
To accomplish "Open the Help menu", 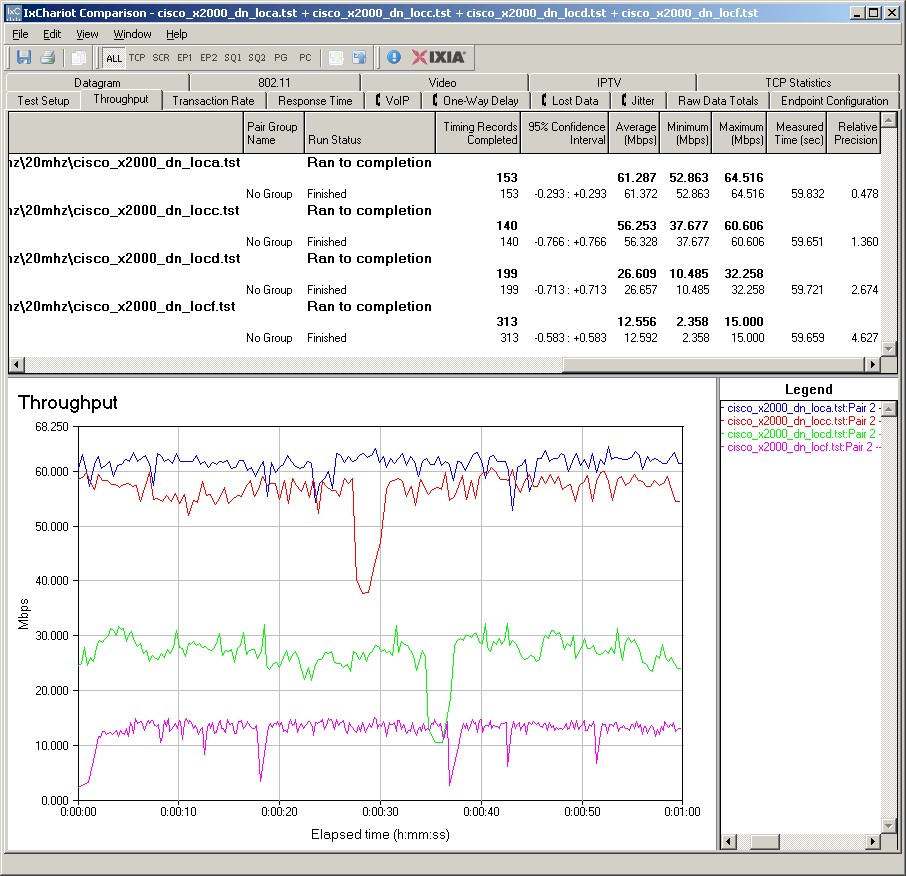I will click(x=177, y=34).
